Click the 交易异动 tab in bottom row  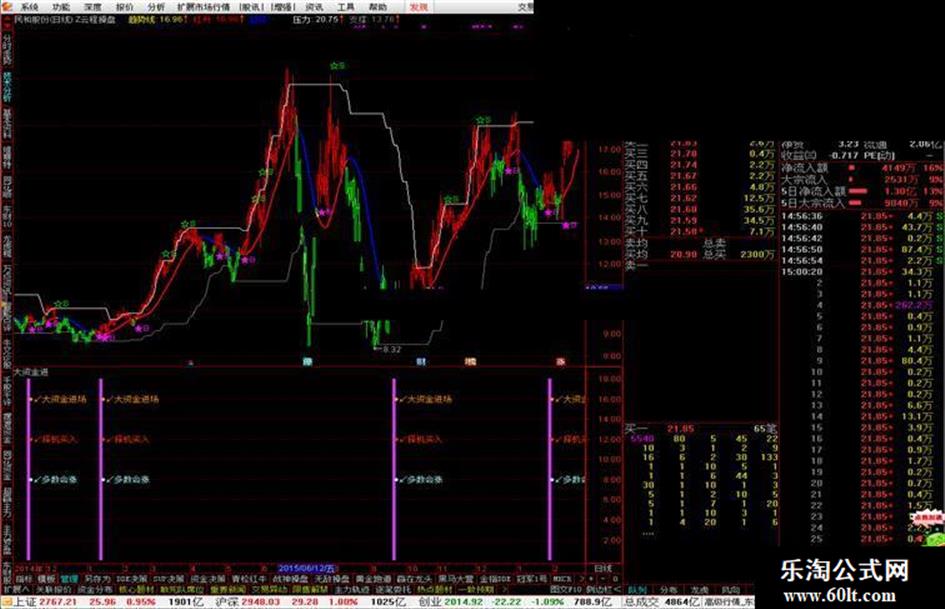268,589
